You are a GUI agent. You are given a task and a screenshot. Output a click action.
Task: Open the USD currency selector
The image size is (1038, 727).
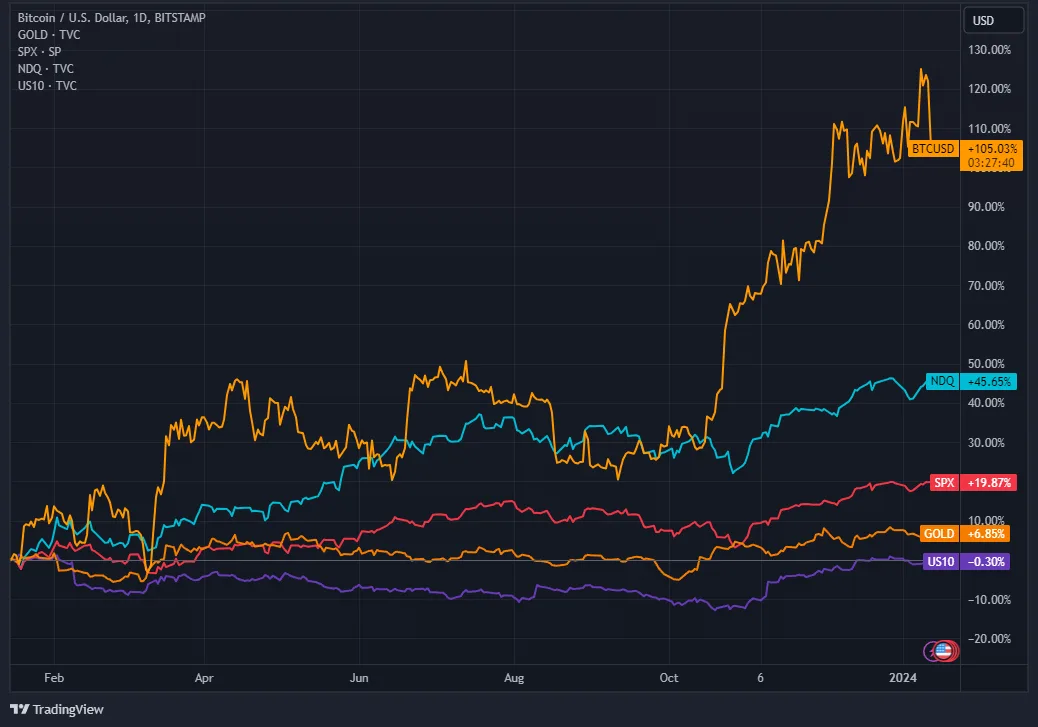click(993, 21)
